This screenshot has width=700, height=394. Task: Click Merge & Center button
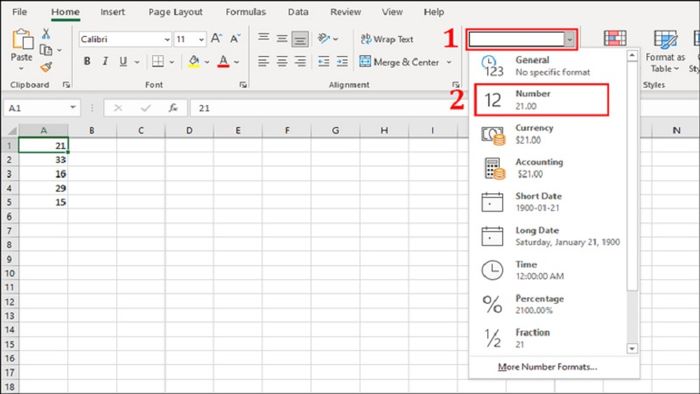400,62
